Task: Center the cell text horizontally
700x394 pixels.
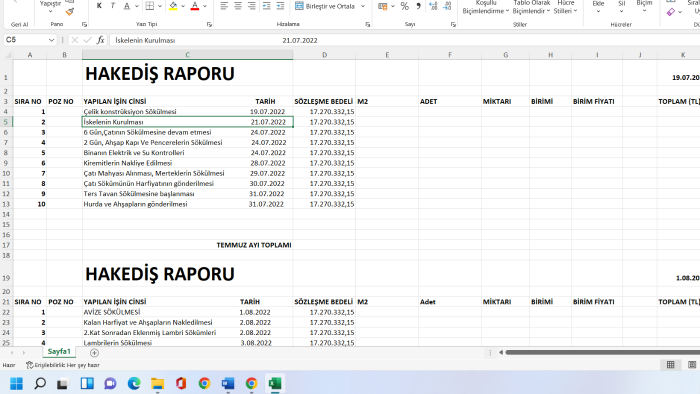Action: click(238, 6)
